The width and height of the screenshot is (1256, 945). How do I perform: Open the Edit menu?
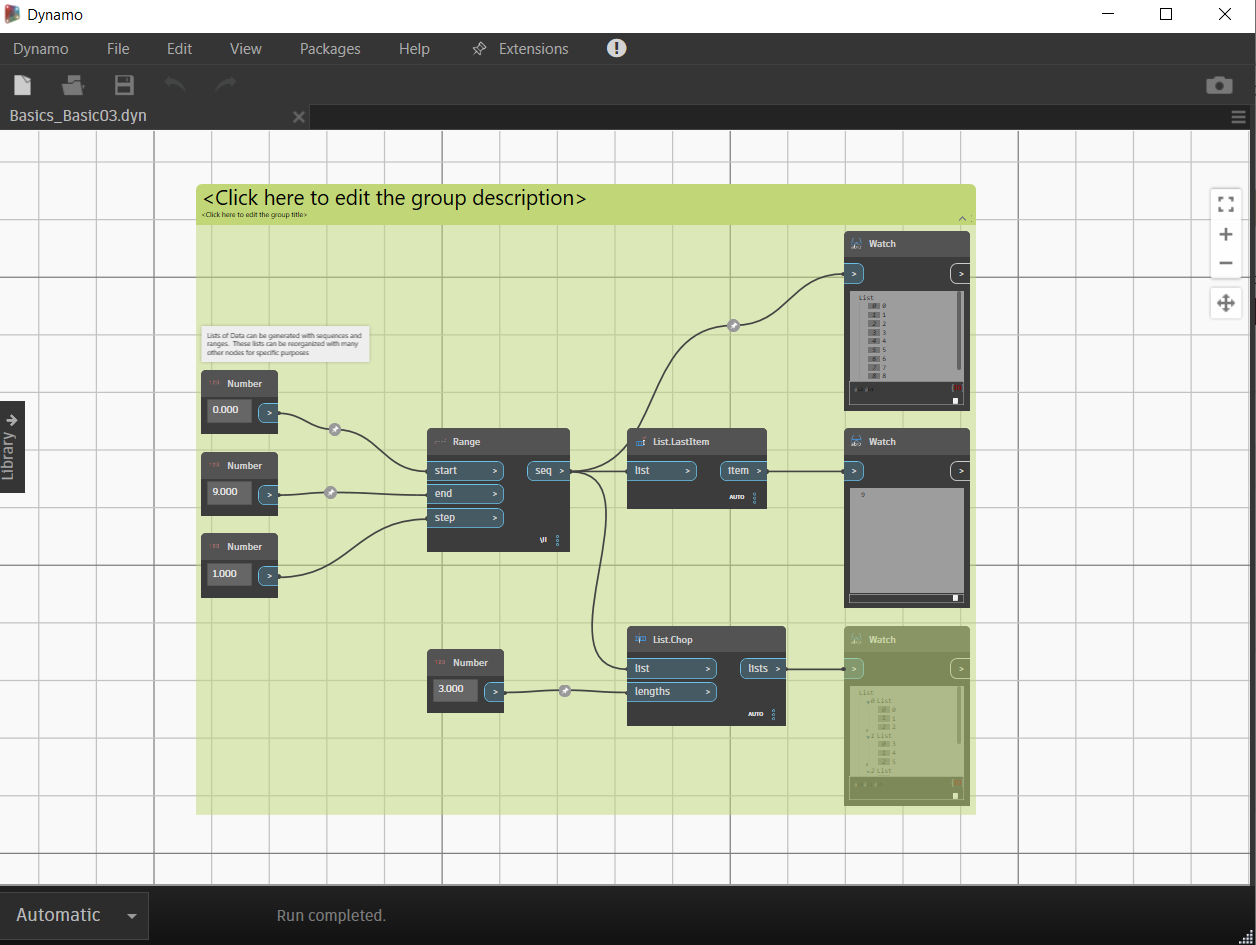coord(180,48)
